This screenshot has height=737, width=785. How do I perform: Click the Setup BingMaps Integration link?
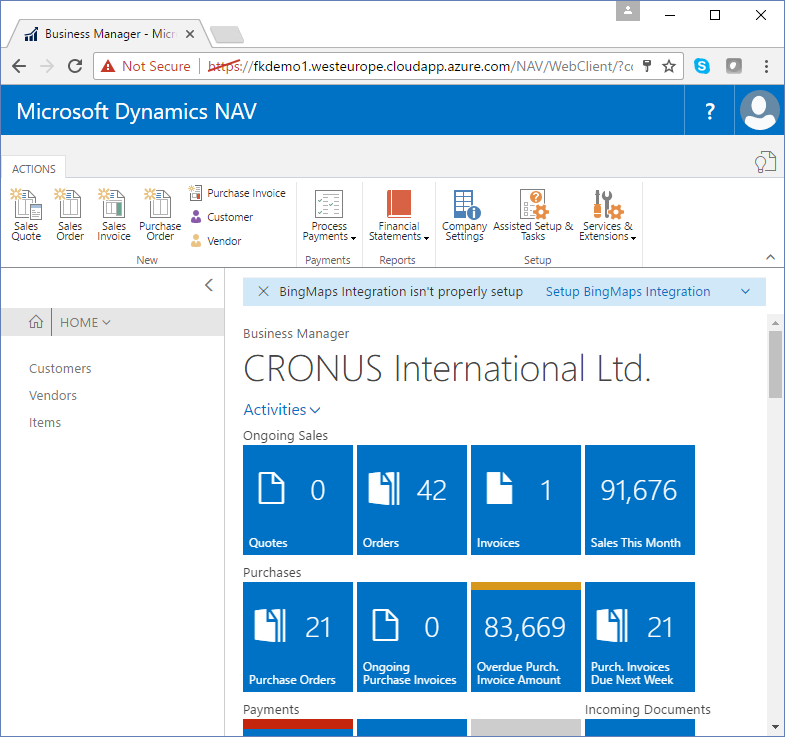[628, 292]
